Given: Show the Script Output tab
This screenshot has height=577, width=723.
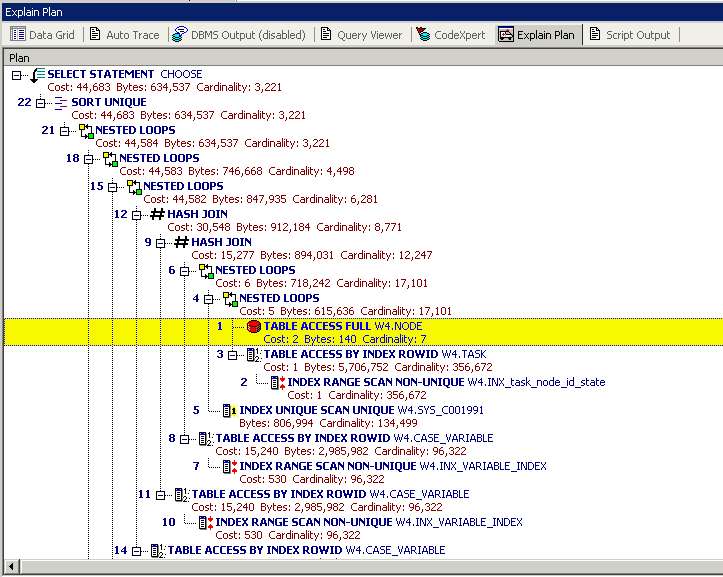Looking at the screenshot, I should click(x=629, y=35).
